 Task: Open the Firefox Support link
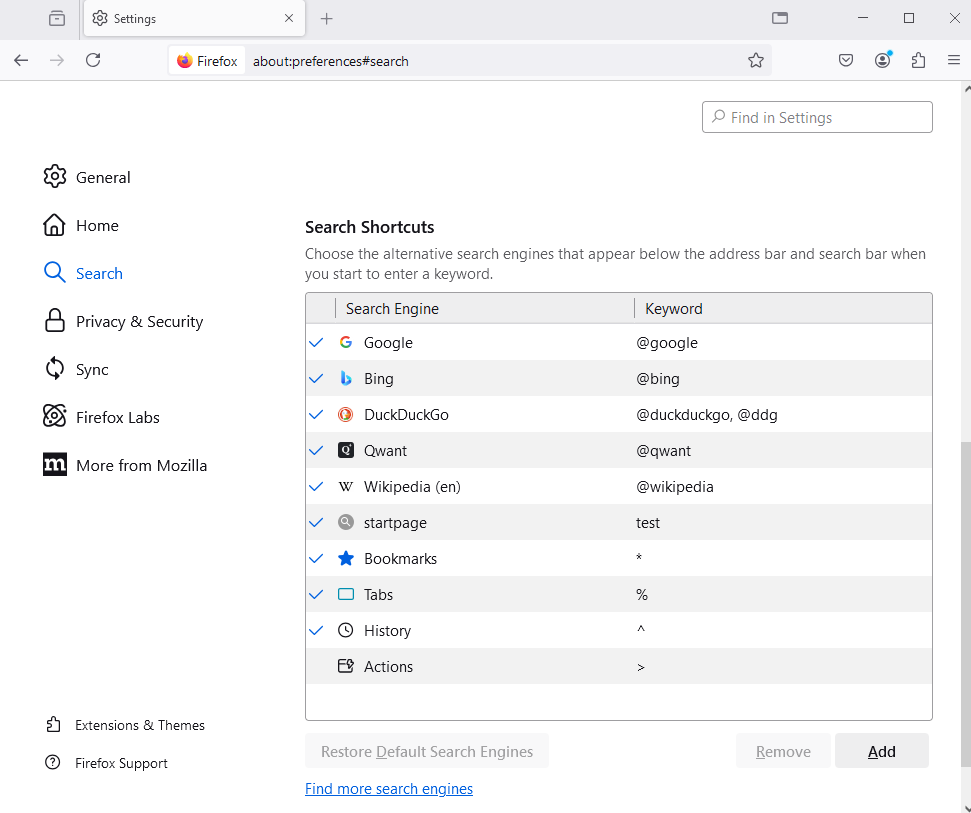[x=107, y=763]
